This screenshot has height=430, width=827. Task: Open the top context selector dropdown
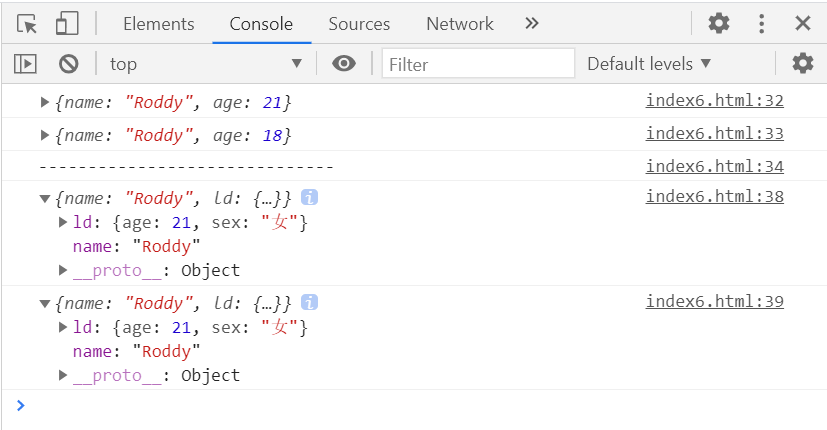205,64
